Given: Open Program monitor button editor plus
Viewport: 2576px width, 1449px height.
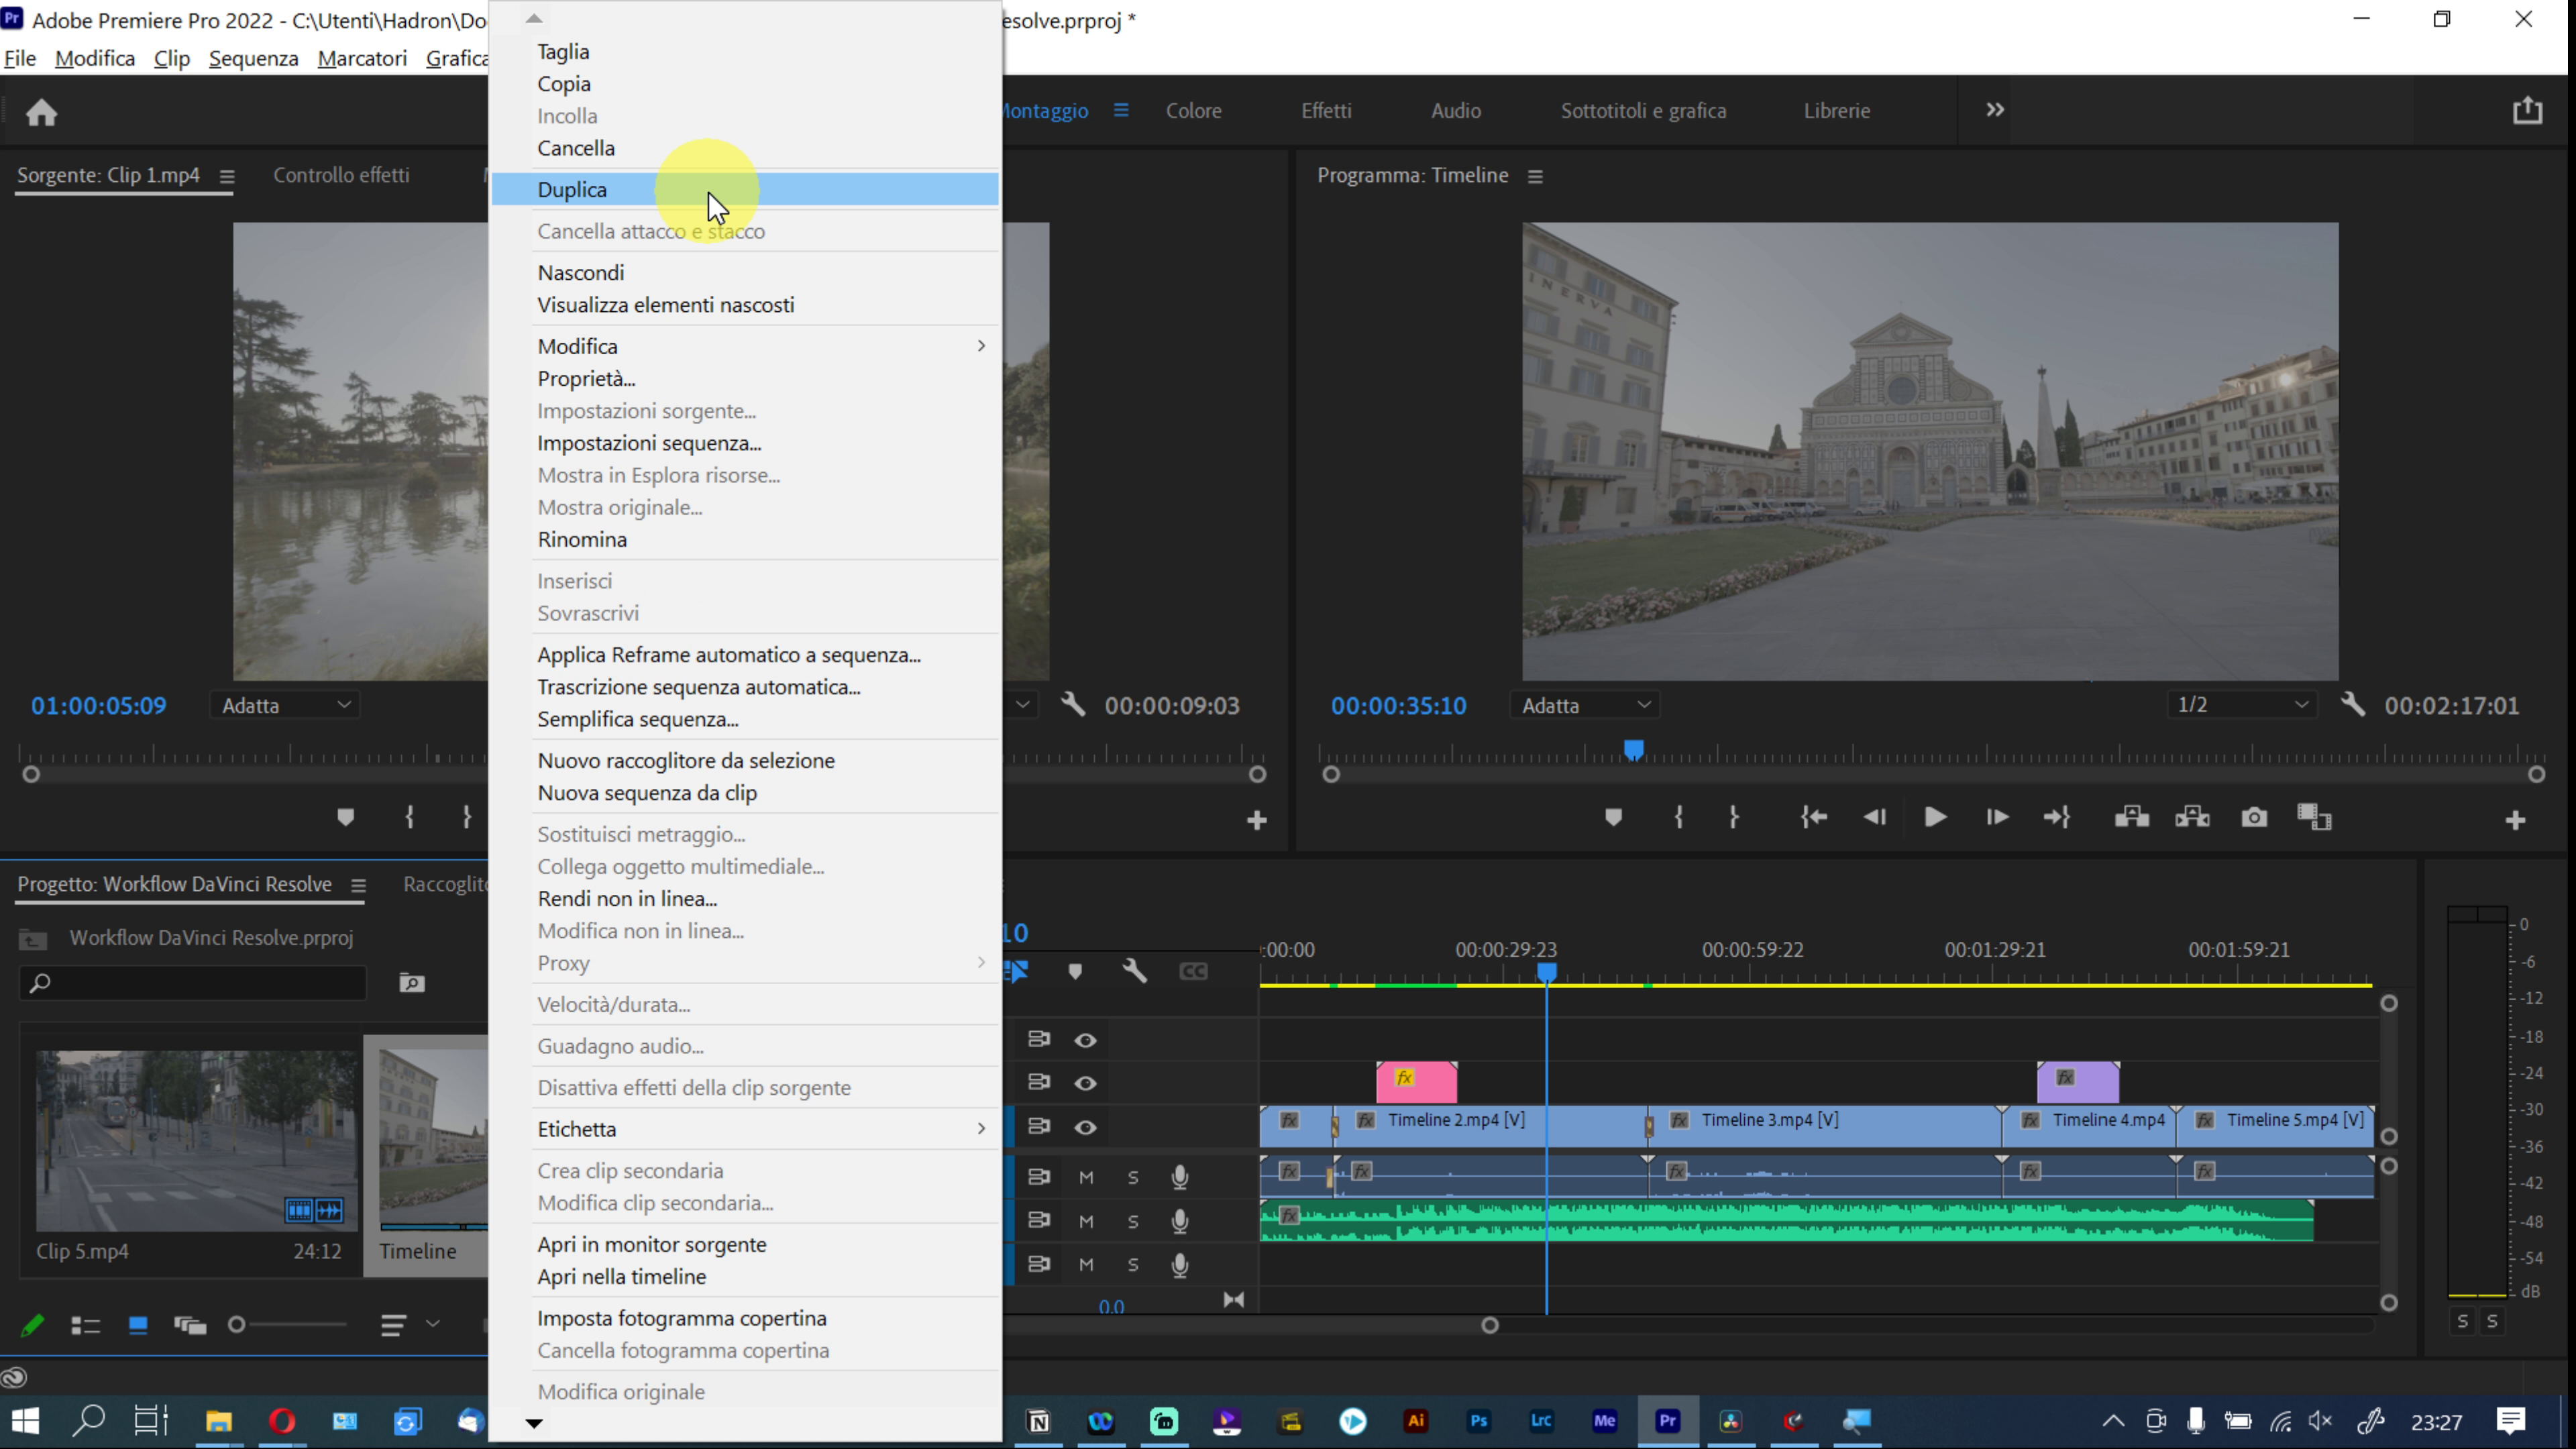Looking at the screenshot, I should (2515, 821).
